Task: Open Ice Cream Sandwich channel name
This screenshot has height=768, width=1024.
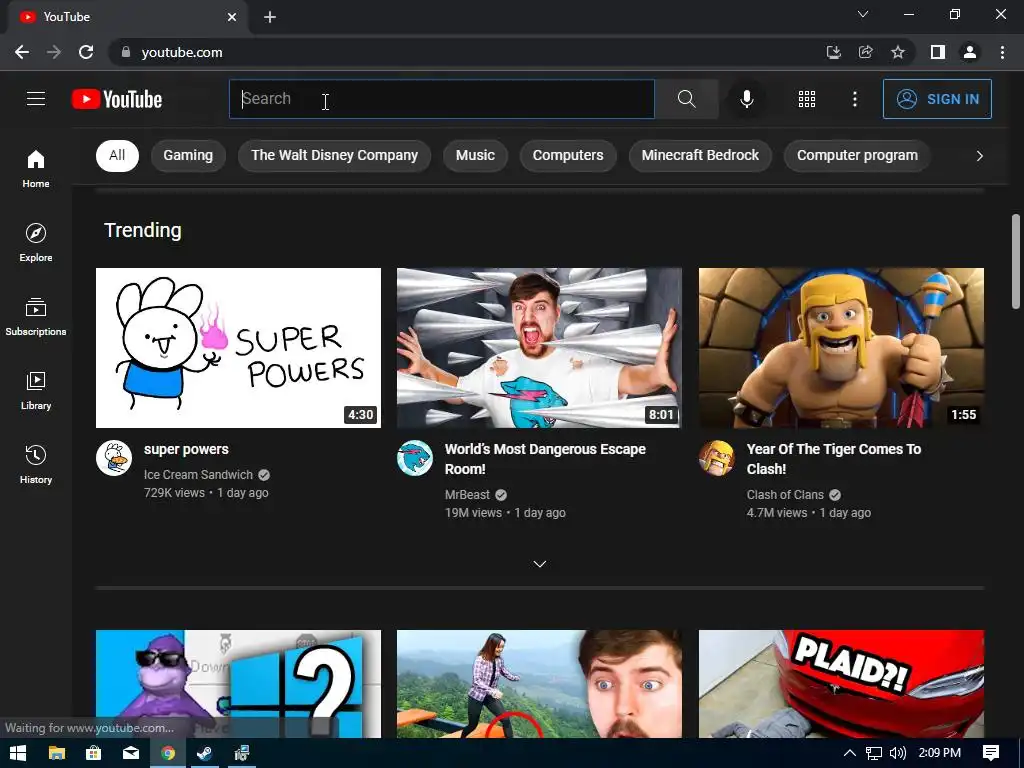Action: 198,475
